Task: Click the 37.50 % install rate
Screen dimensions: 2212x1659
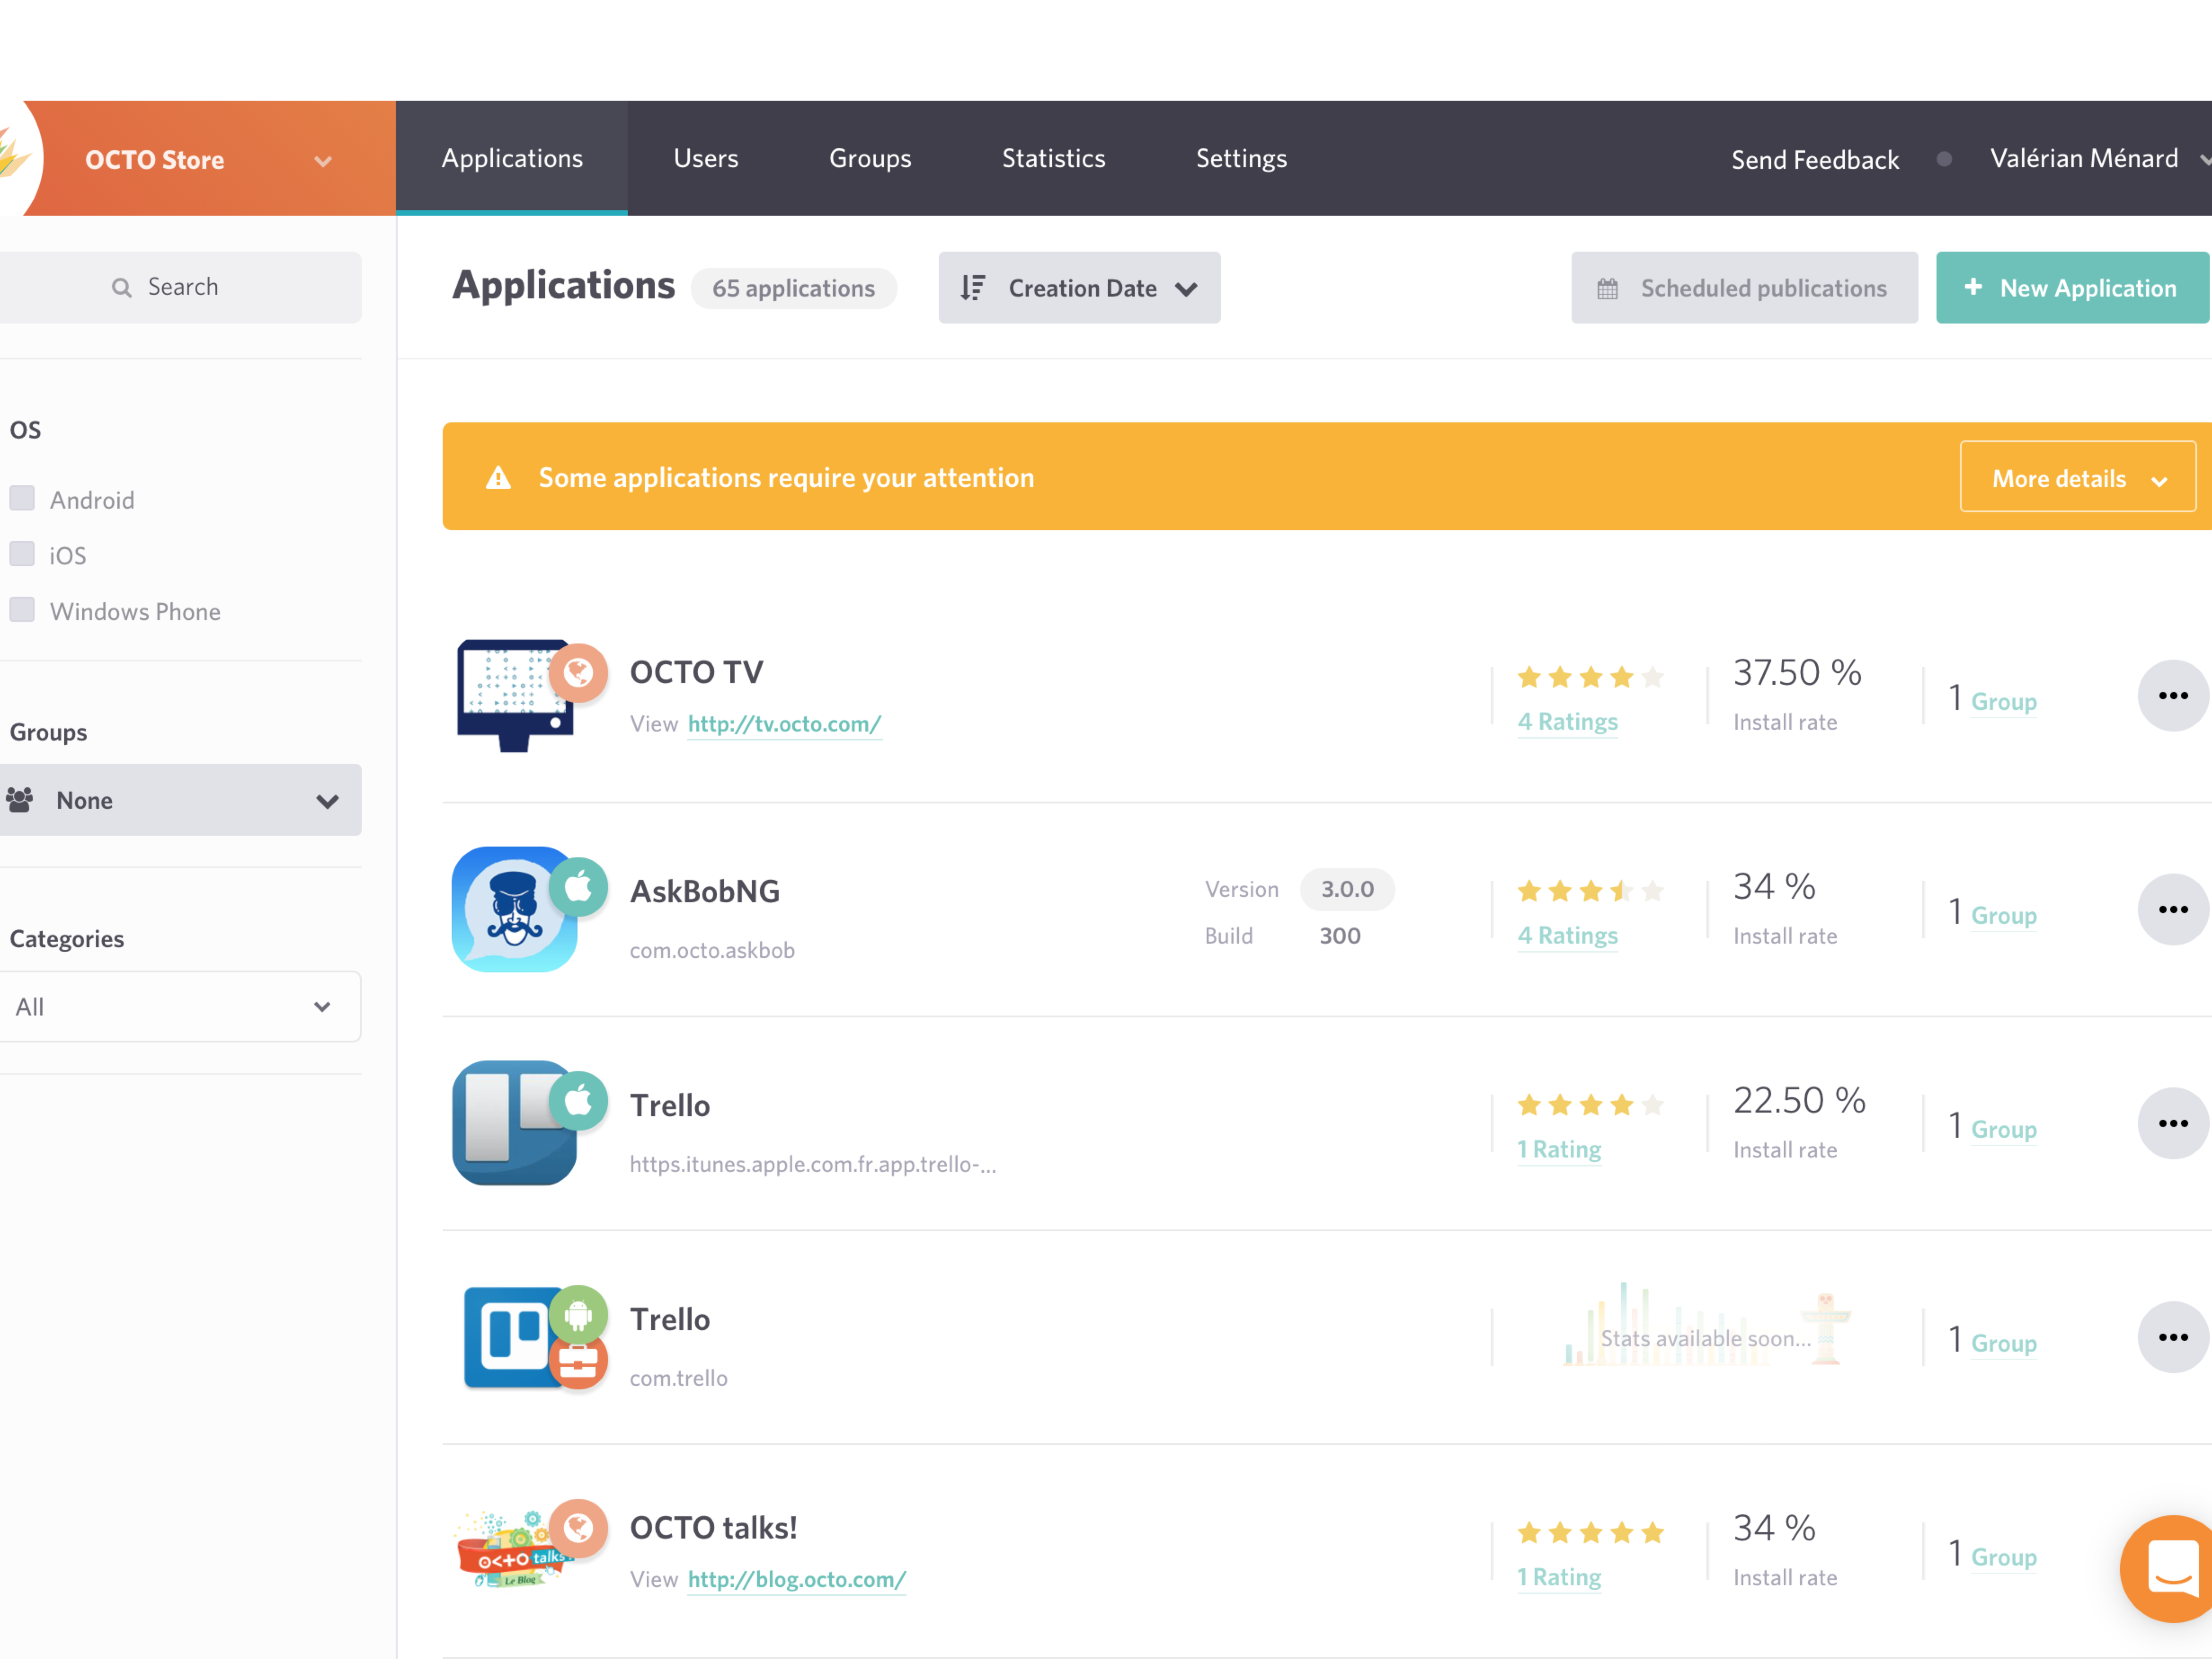Action: 1797,673
